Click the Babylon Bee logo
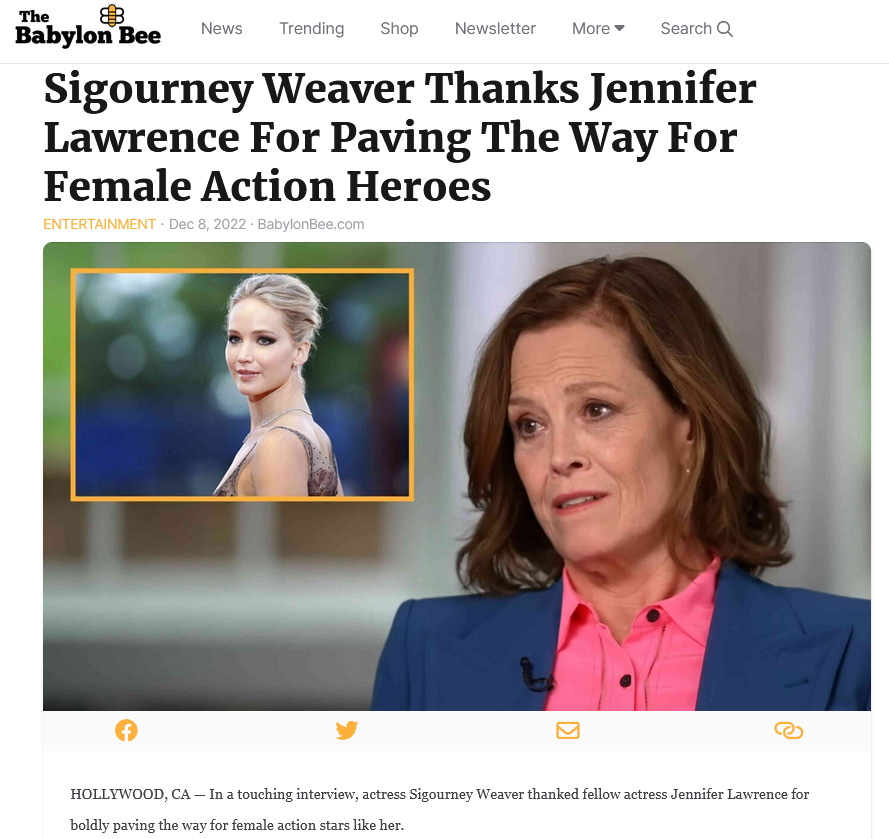The width and height of the screenshot is (889, 839). tap(88, 27)
